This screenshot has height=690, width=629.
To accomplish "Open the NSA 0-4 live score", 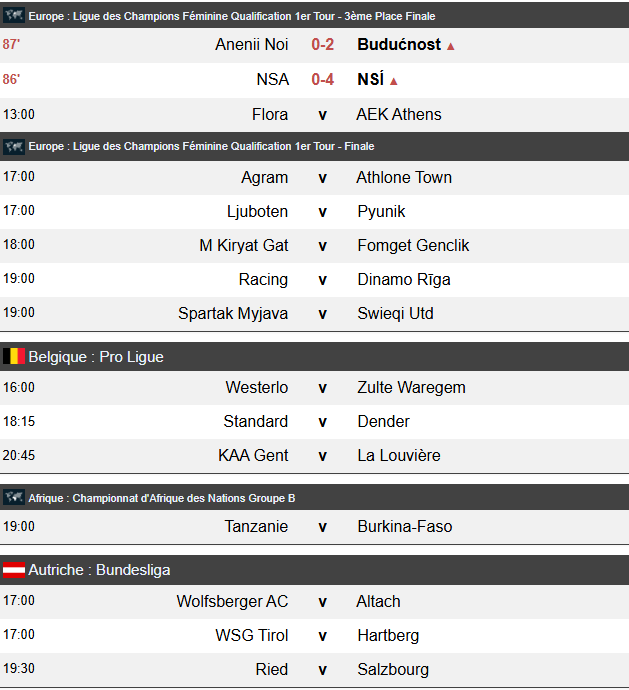I will pyautogui.click(x=322, y=80).
